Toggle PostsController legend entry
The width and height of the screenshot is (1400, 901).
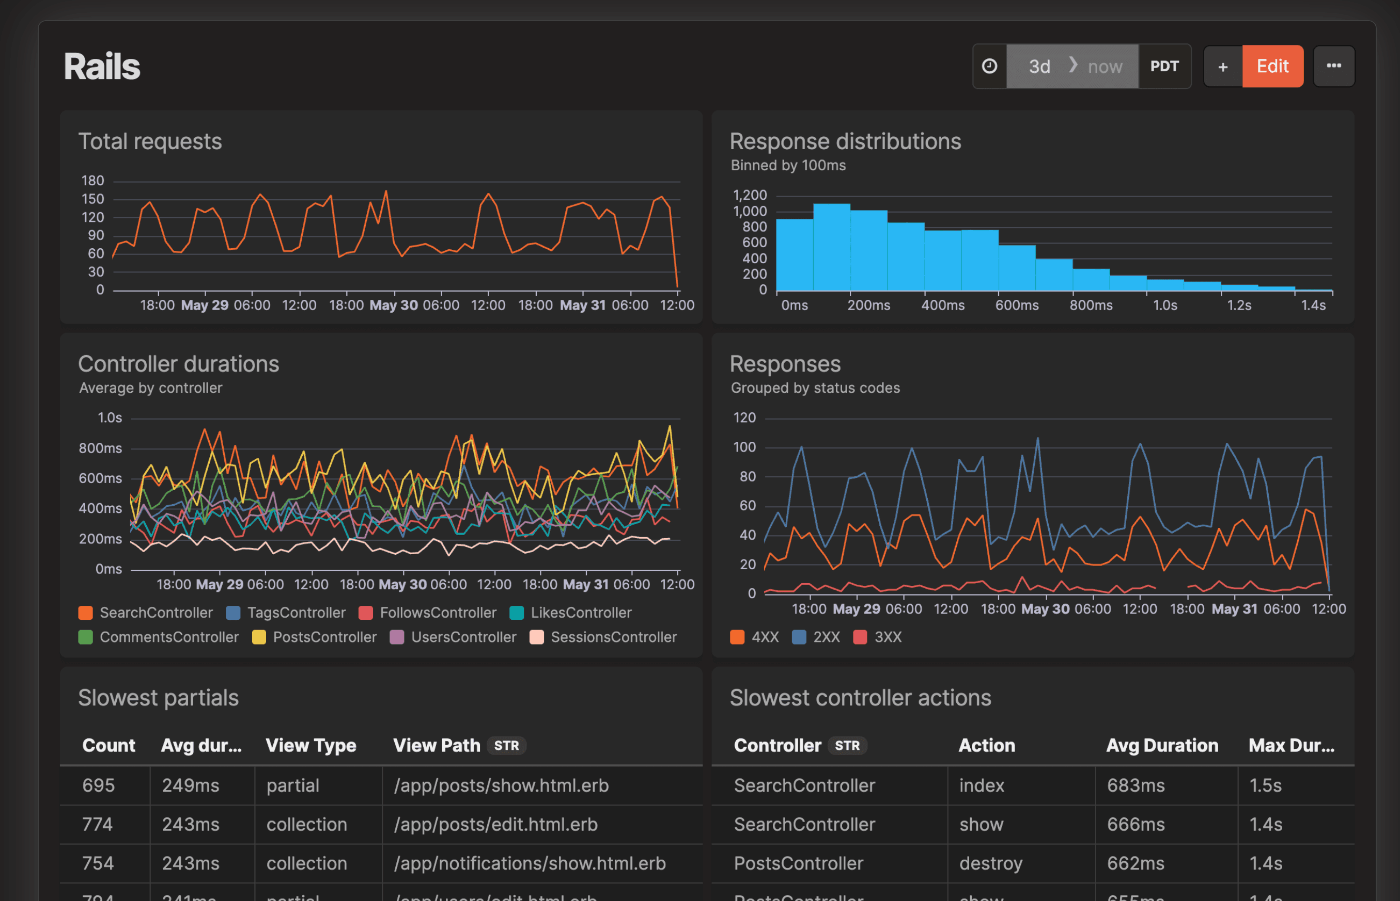pos(315,637)
